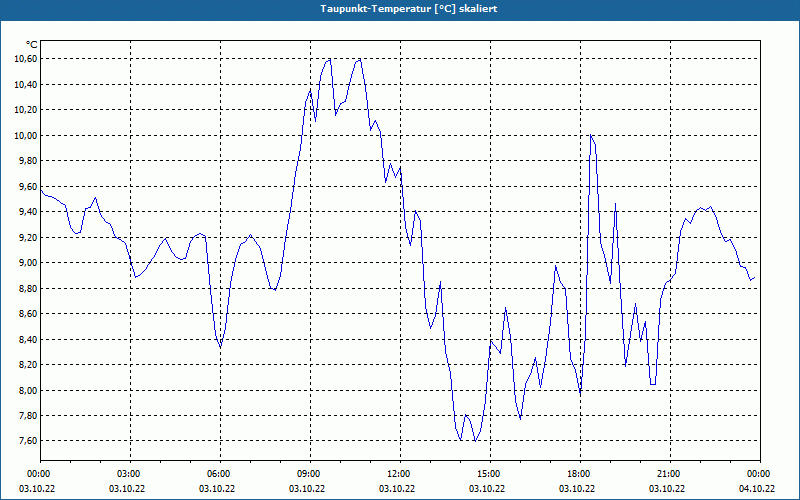Select the y-axis value '8,60'
This screenshot has height=500, width=800.
click(28, 314)
